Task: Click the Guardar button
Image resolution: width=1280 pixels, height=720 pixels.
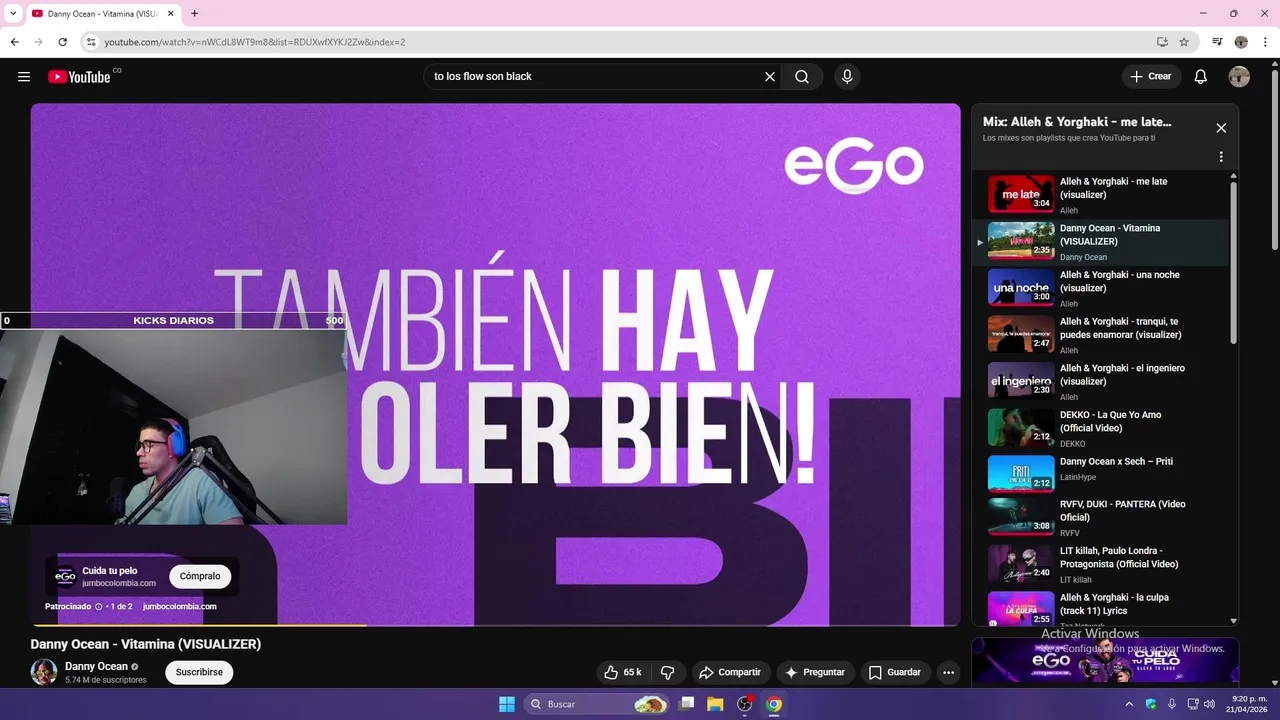Action: pyautogui.click(x=894, y=672)
